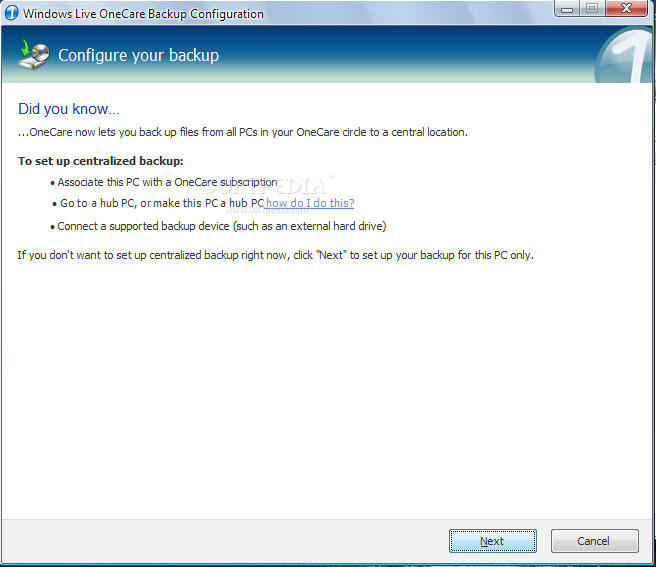This screenshot has width=656, height=567.
Task: Click the Cancel button
Action: [x=594, y=541]
